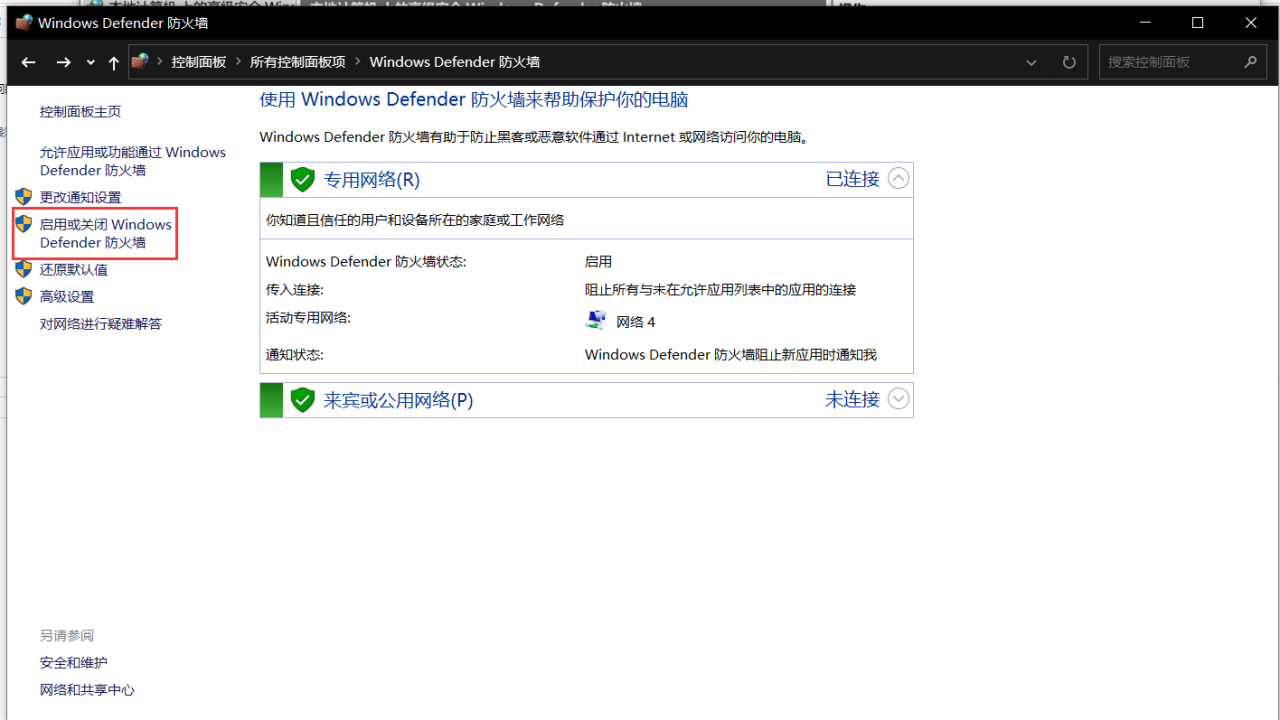1280x720 pixels.
Task: Click Windows Defender 防火墙 breadcrumb
Action: (x=454, y=62)
